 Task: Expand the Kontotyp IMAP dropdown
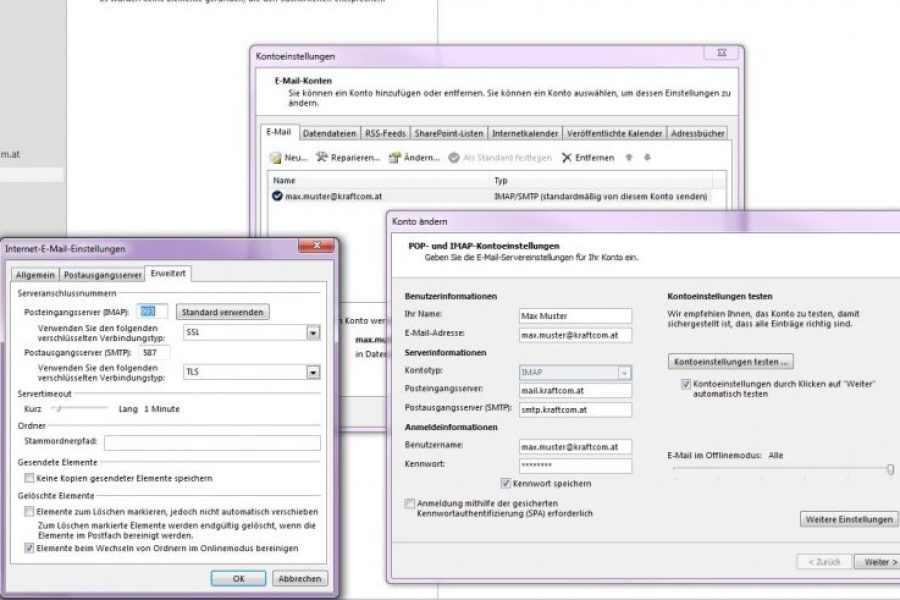tap(624, 372)
